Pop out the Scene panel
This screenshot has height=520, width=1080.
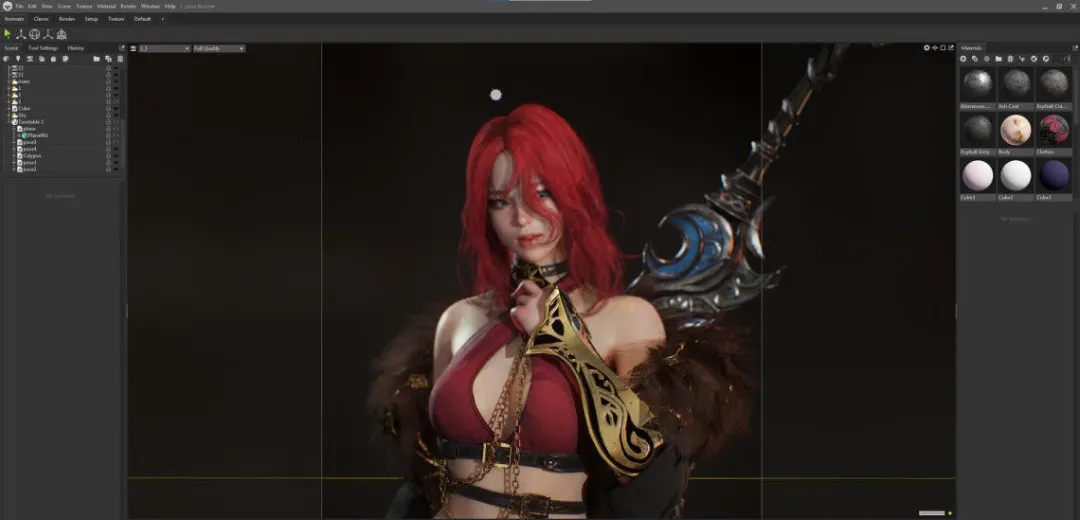click(122, 48)
